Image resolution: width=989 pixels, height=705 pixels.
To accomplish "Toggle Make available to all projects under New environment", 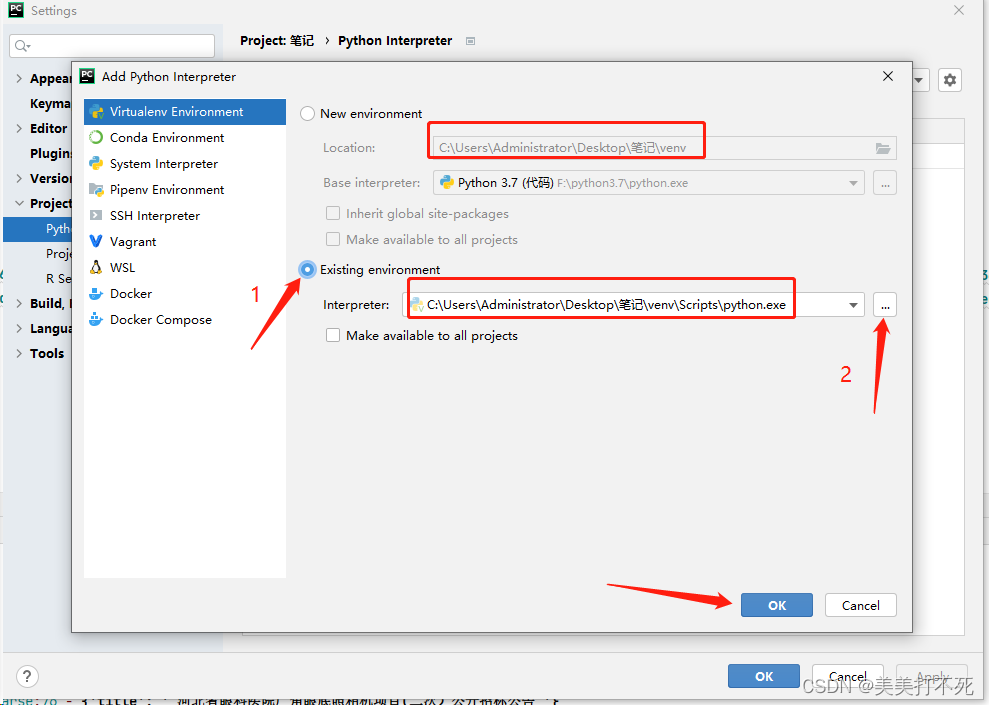I will click(x=333, y=239).
